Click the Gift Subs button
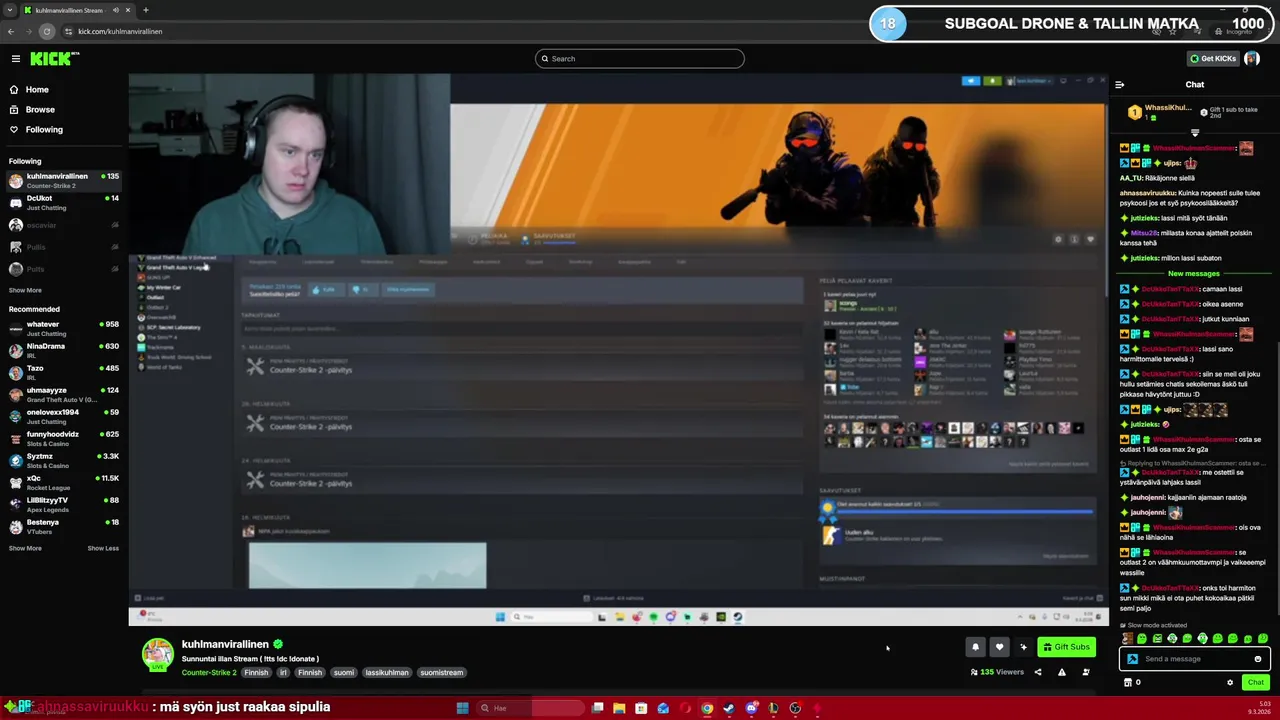The height and width of the screenshot is (720, 1280). 1066,647
